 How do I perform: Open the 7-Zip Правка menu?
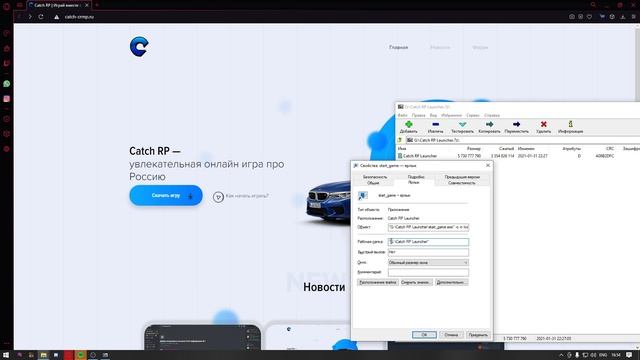pyautogui.click(x=418, y=116)
